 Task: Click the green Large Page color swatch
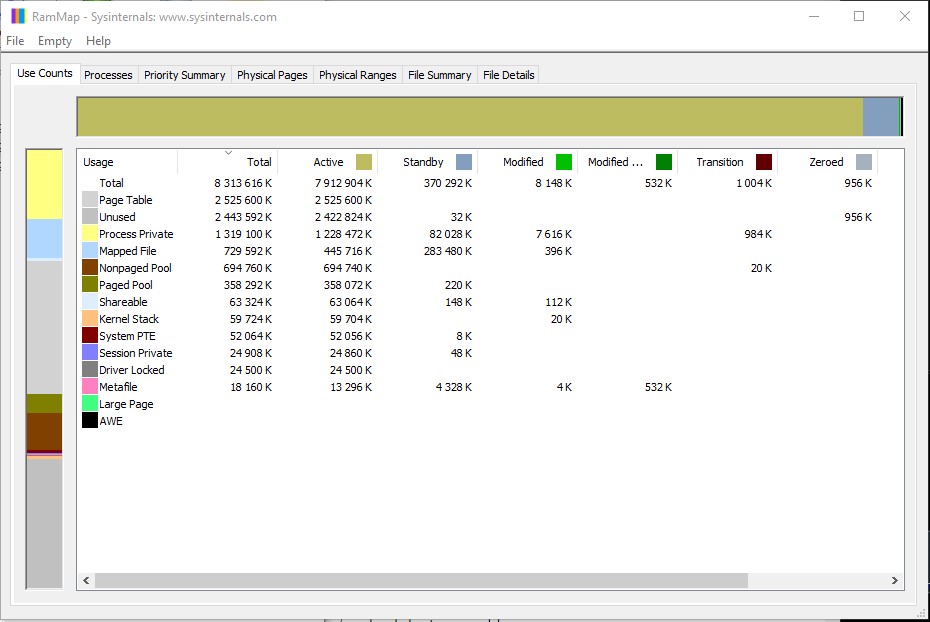click(90, 404)
